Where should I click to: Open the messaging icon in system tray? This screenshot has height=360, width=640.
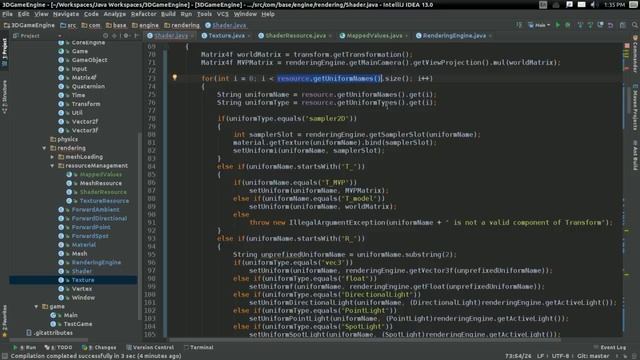coord(569,4)
